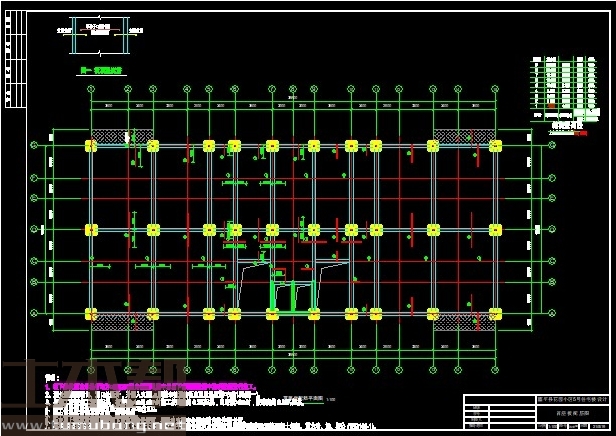Select the top axis bubble on the left side
This screenshot has height=436, width=616.
[x=35, y=146]
